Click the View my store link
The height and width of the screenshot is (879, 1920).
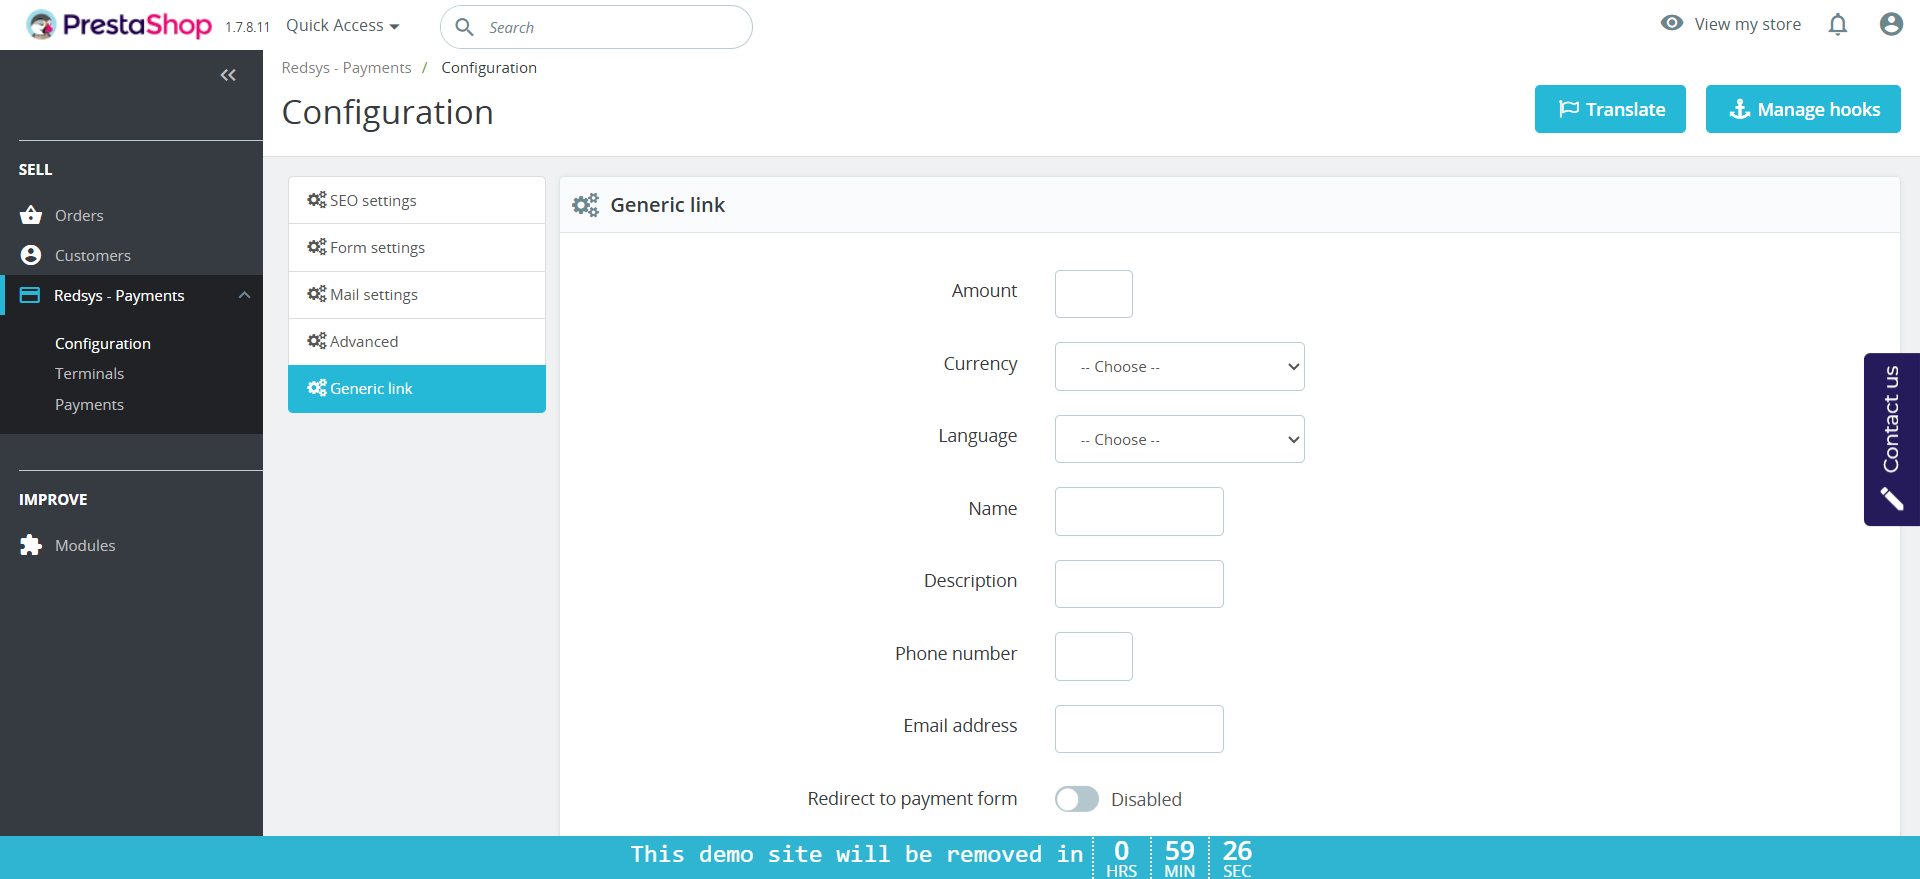tap(1747, 24)
